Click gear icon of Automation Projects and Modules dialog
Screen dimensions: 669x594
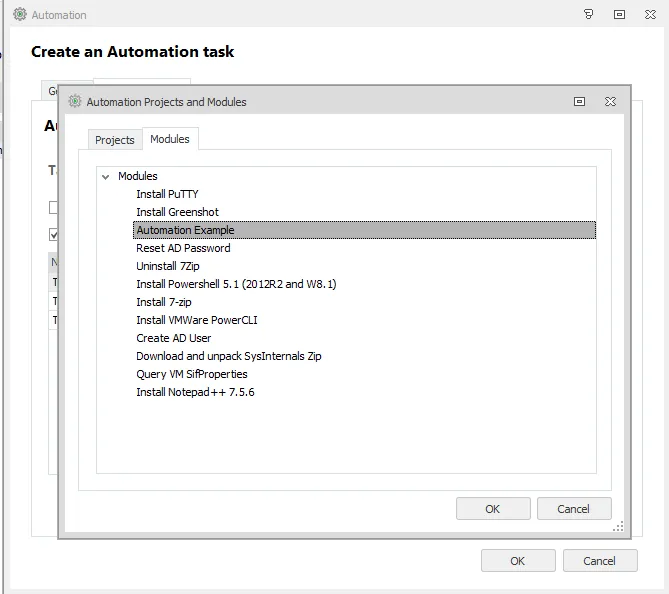74,101
